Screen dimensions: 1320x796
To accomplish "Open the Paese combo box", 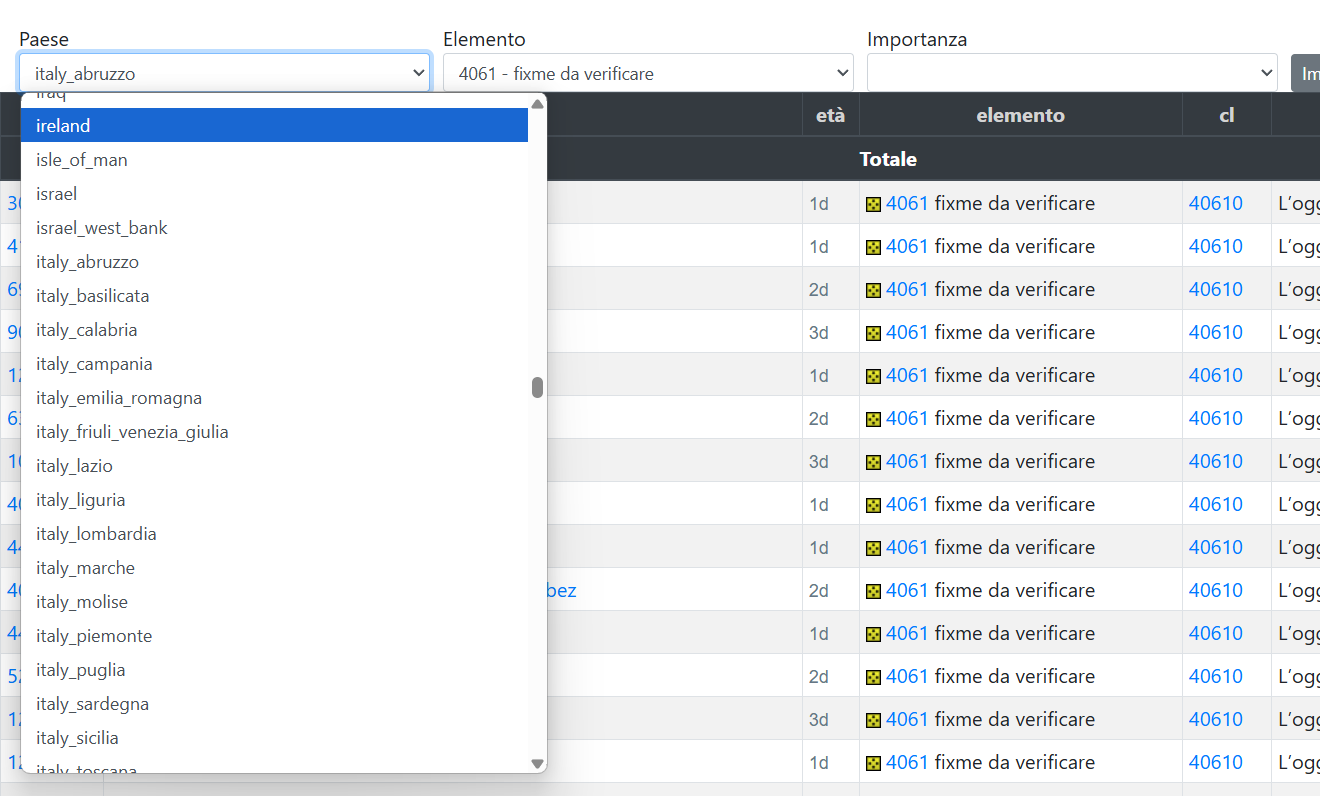I will [225, 73].
